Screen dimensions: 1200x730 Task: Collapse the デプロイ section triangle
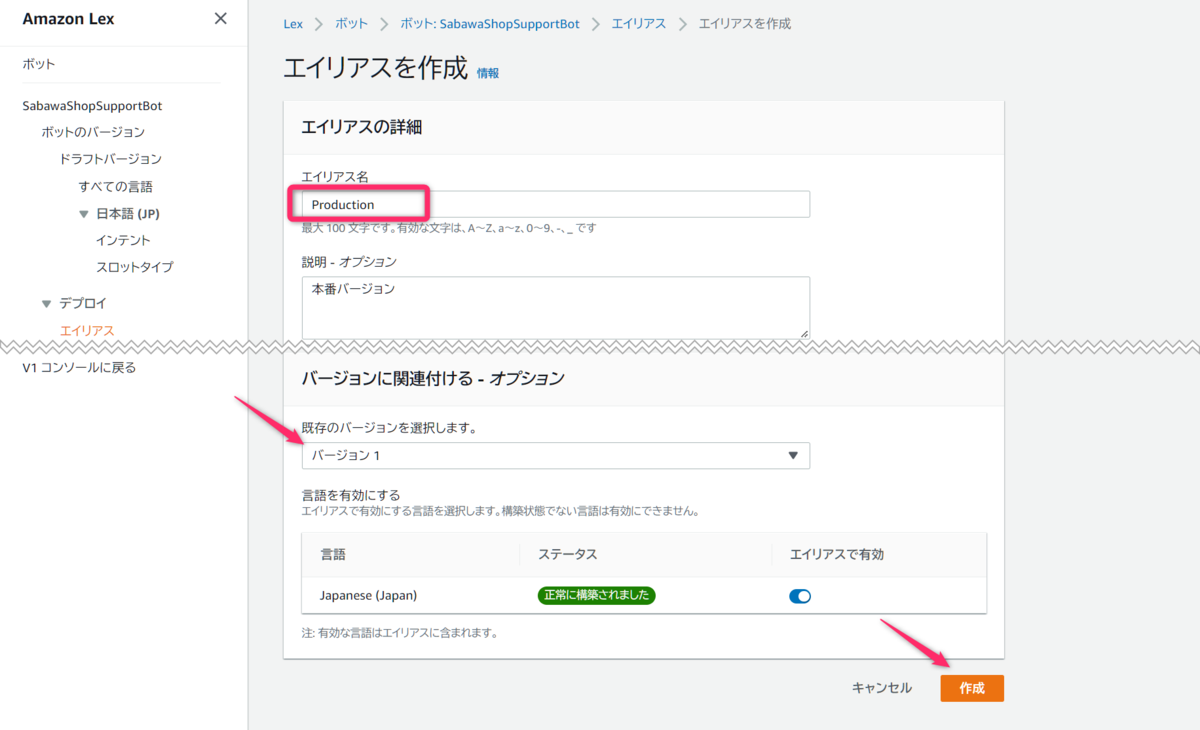pyautogui.click(x=46, y=303)
